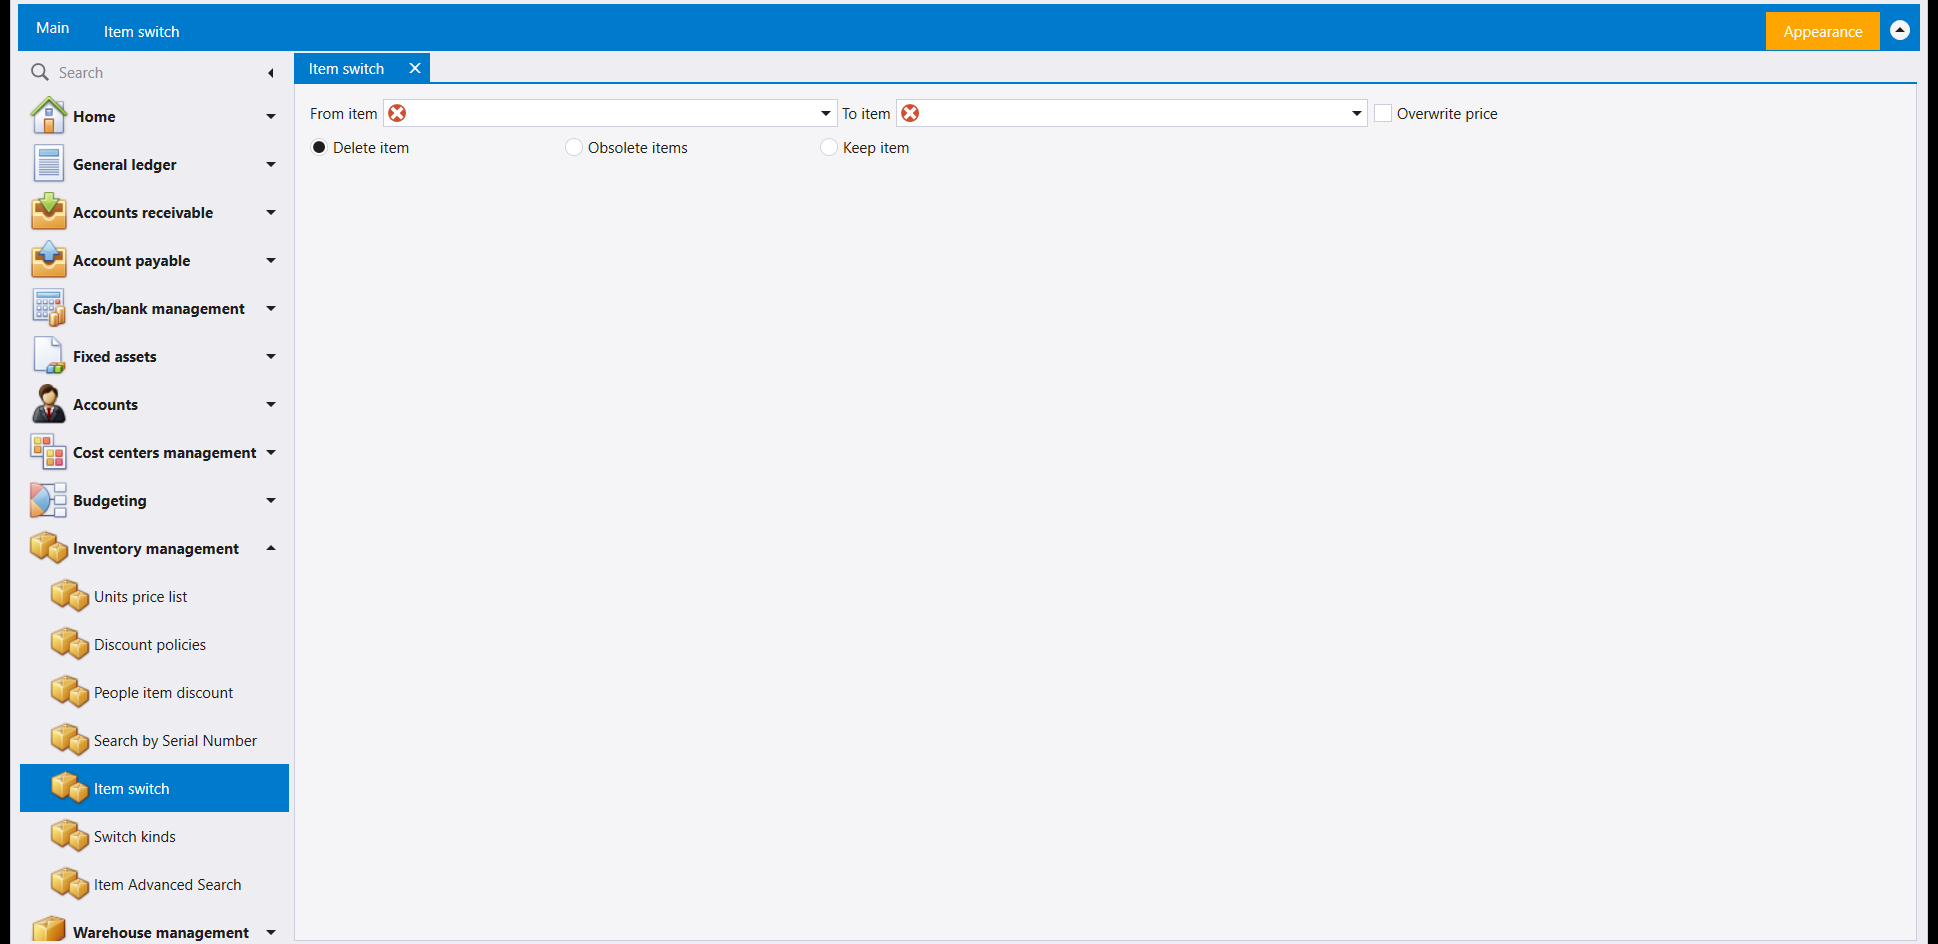Screen dimensions: 1938x944
Task: Select the Delete item radio button
Action: click(x=319, y=147)
